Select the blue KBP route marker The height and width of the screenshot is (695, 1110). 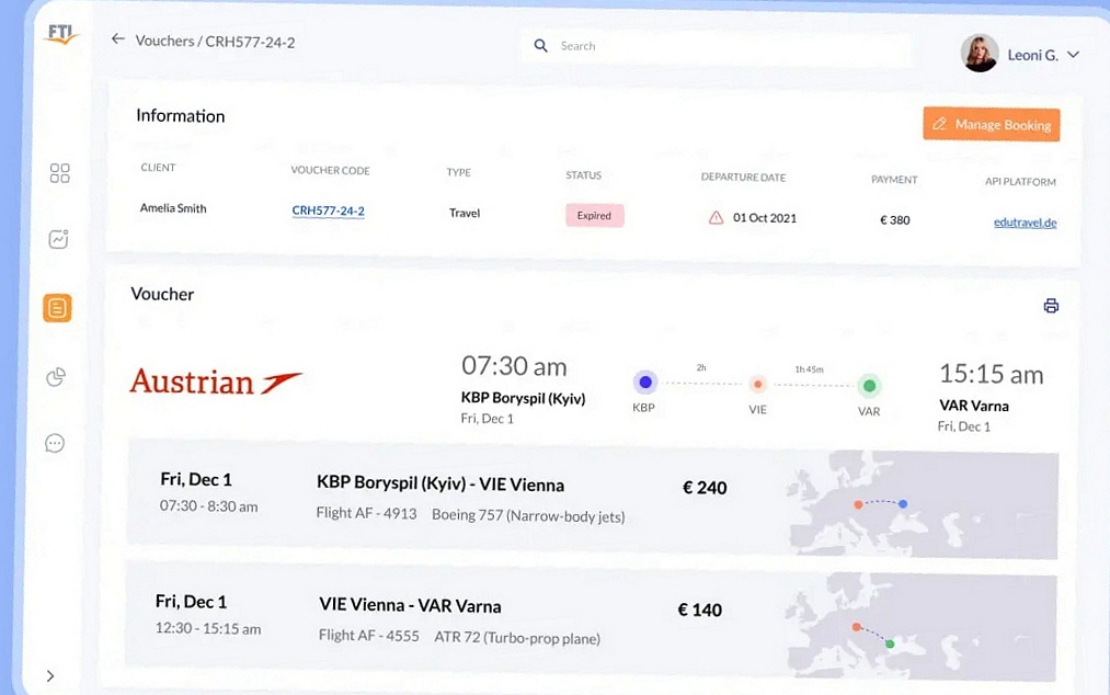pyautogui.click(x=645, y=383)
